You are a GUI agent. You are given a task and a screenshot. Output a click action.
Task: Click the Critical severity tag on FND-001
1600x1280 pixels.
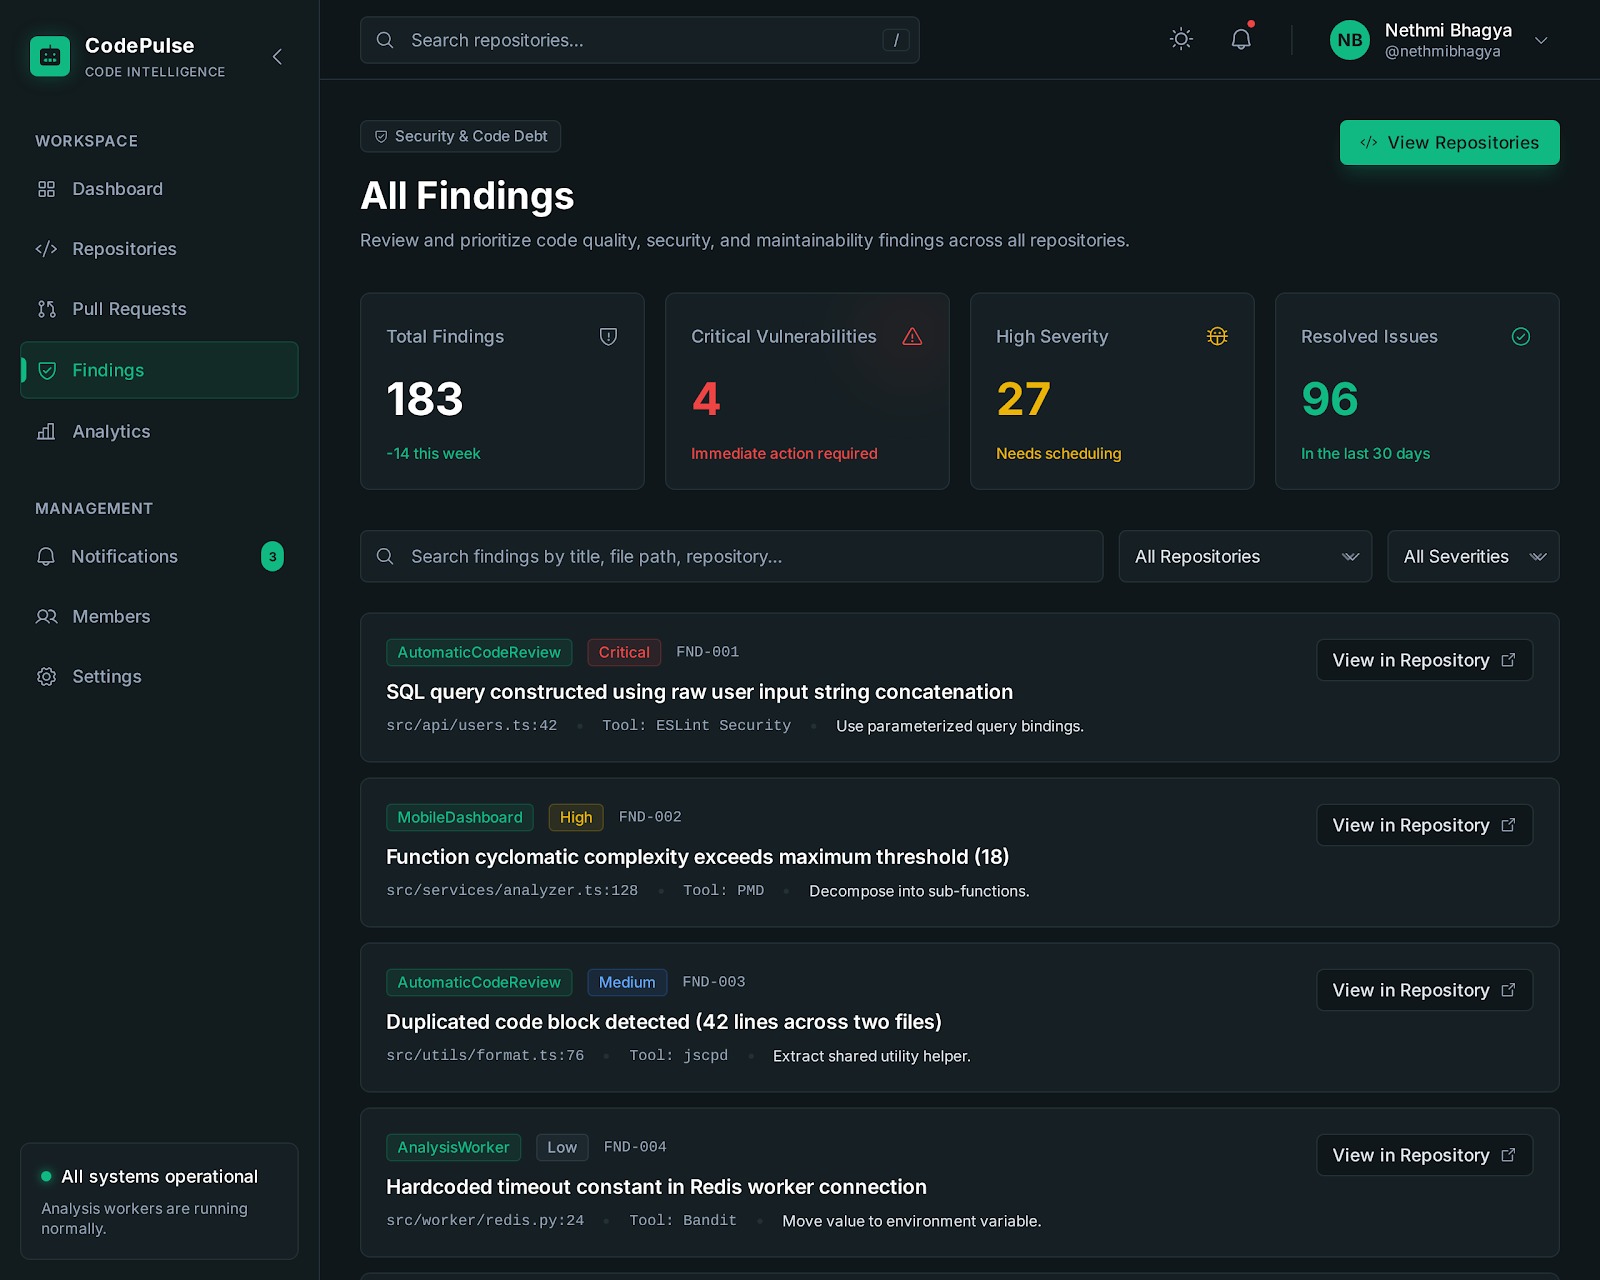coord(624,652)
